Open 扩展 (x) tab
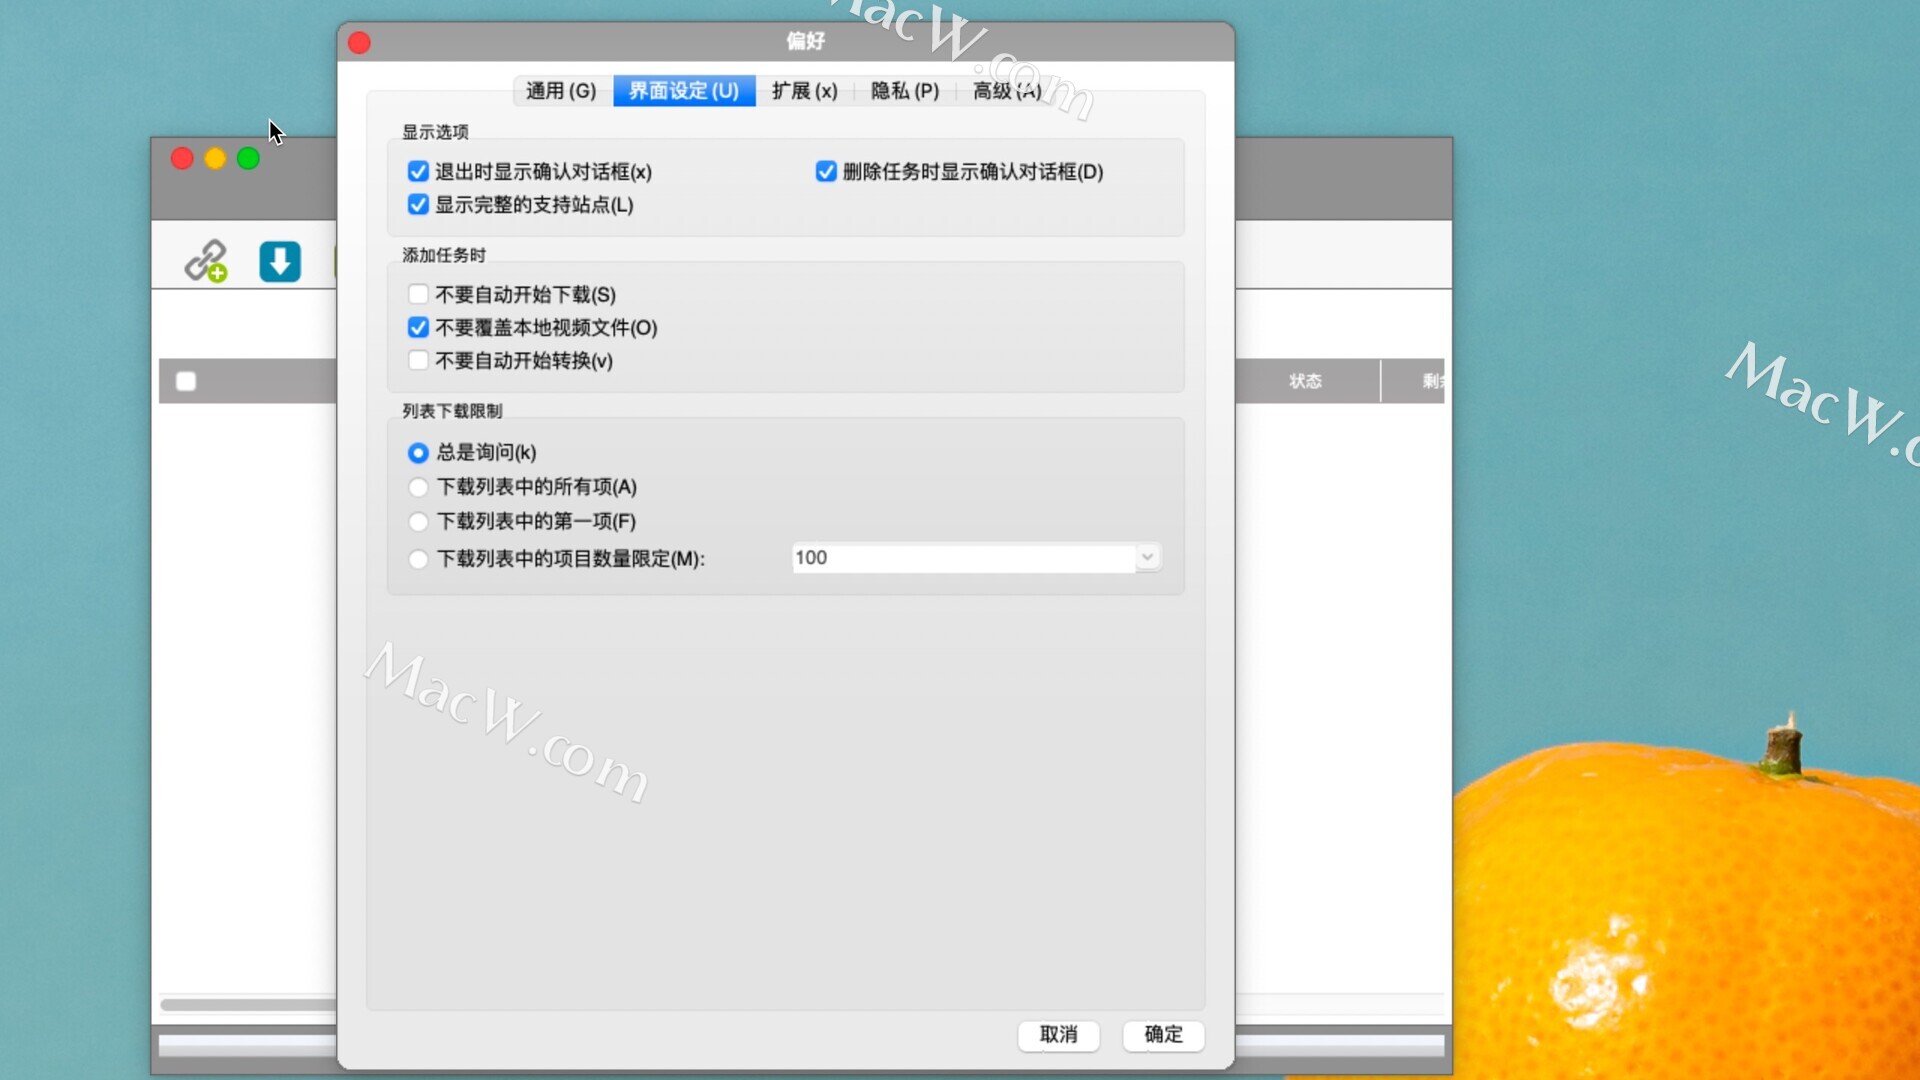 tap(805, 91)
